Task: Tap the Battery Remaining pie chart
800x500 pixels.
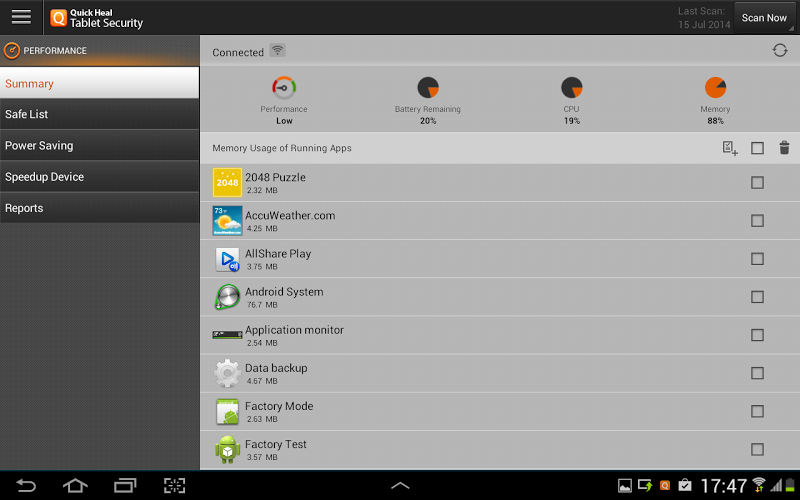Action: tap(428, 88)
